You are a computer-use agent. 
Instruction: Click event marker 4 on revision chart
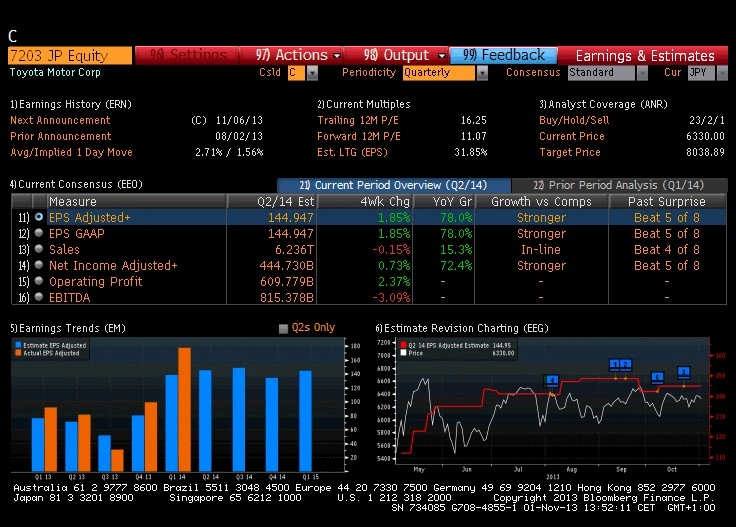[x=552, y=380]
